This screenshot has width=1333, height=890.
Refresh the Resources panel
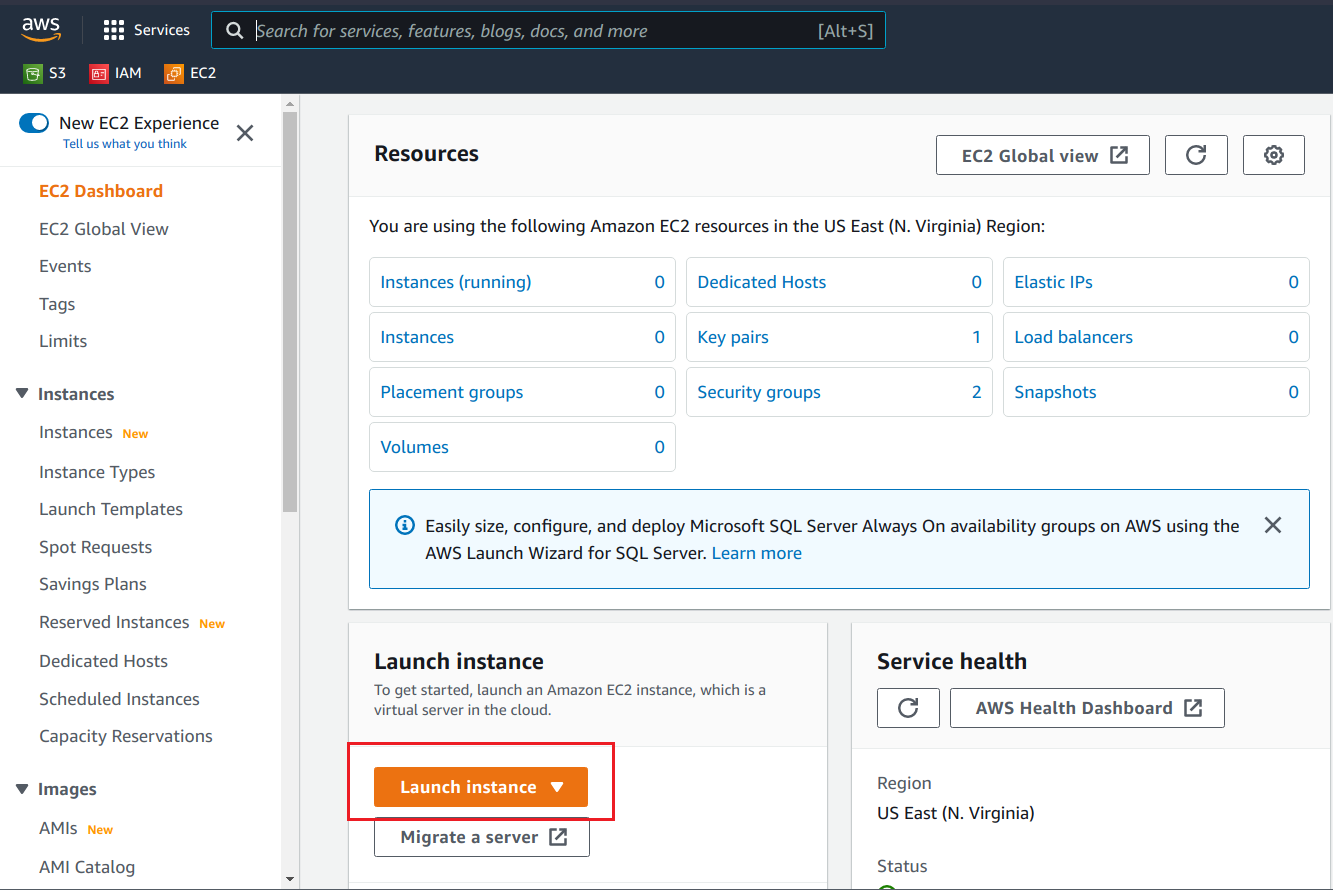pos(1196,155)
